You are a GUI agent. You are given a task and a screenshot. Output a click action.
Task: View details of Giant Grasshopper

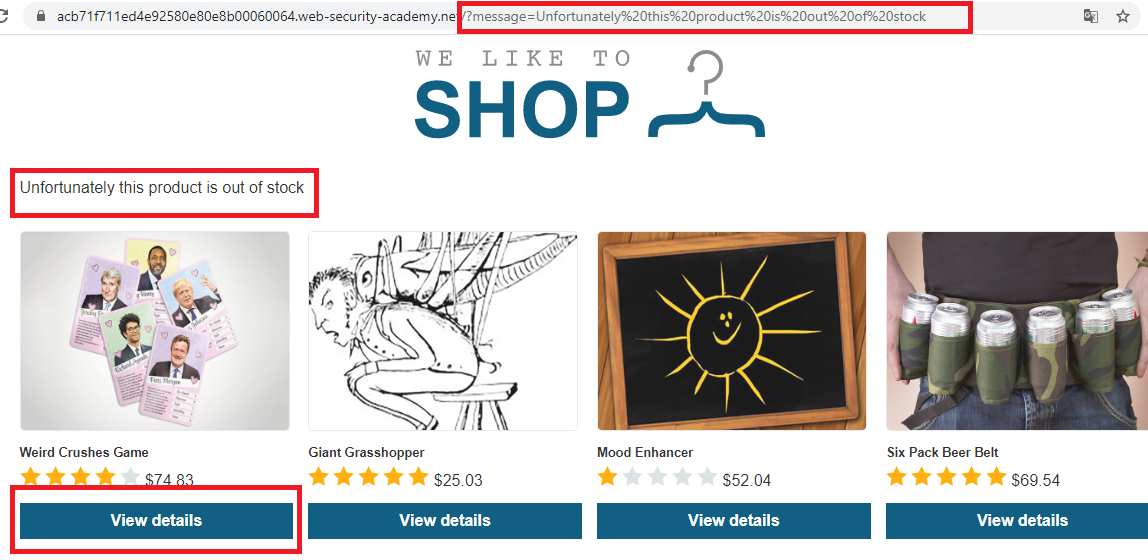(445, 520)
